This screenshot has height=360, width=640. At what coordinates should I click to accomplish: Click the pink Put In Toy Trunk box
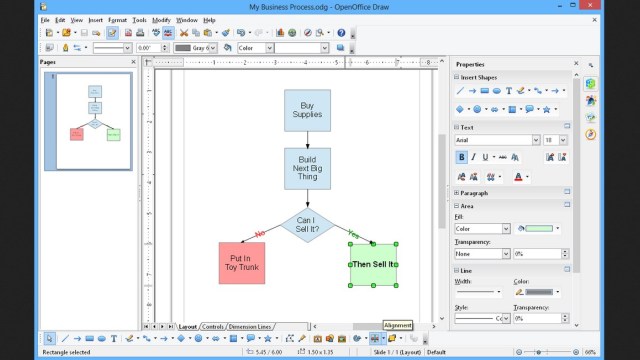[242, 263]
